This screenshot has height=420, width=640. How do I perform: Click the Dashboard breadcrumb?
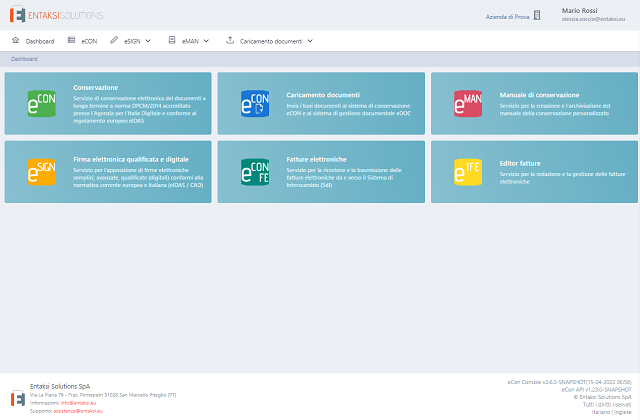(x=24, y=59)
